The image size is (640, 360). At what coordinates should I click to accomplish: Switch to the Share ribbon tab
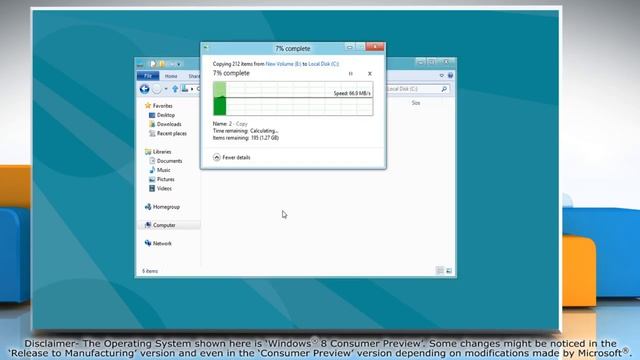(x=194, y=76)
